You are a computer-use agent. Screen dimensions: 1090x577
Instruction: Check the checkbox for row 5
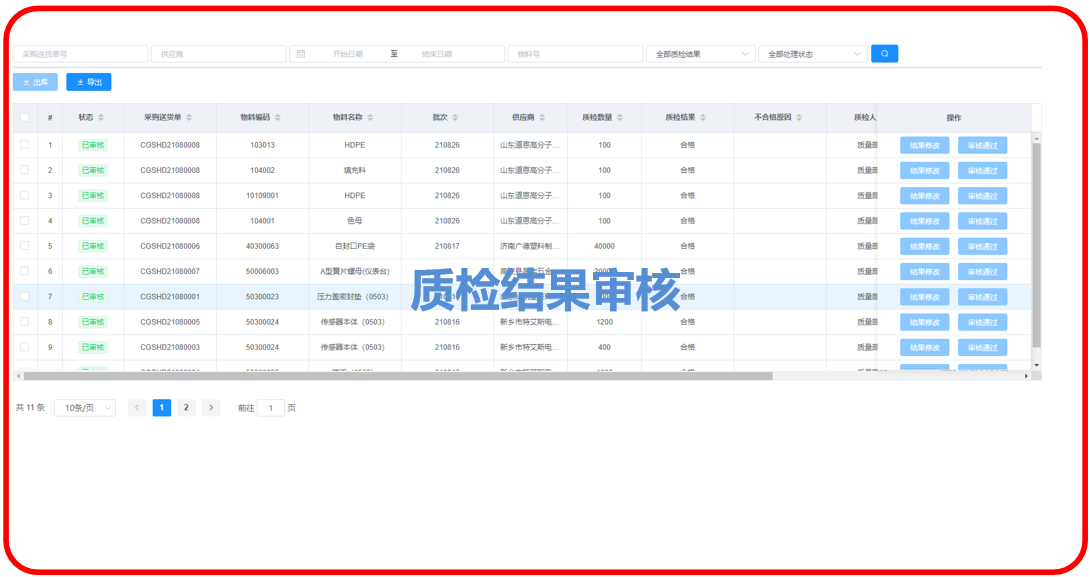click(x=24, y=246)
